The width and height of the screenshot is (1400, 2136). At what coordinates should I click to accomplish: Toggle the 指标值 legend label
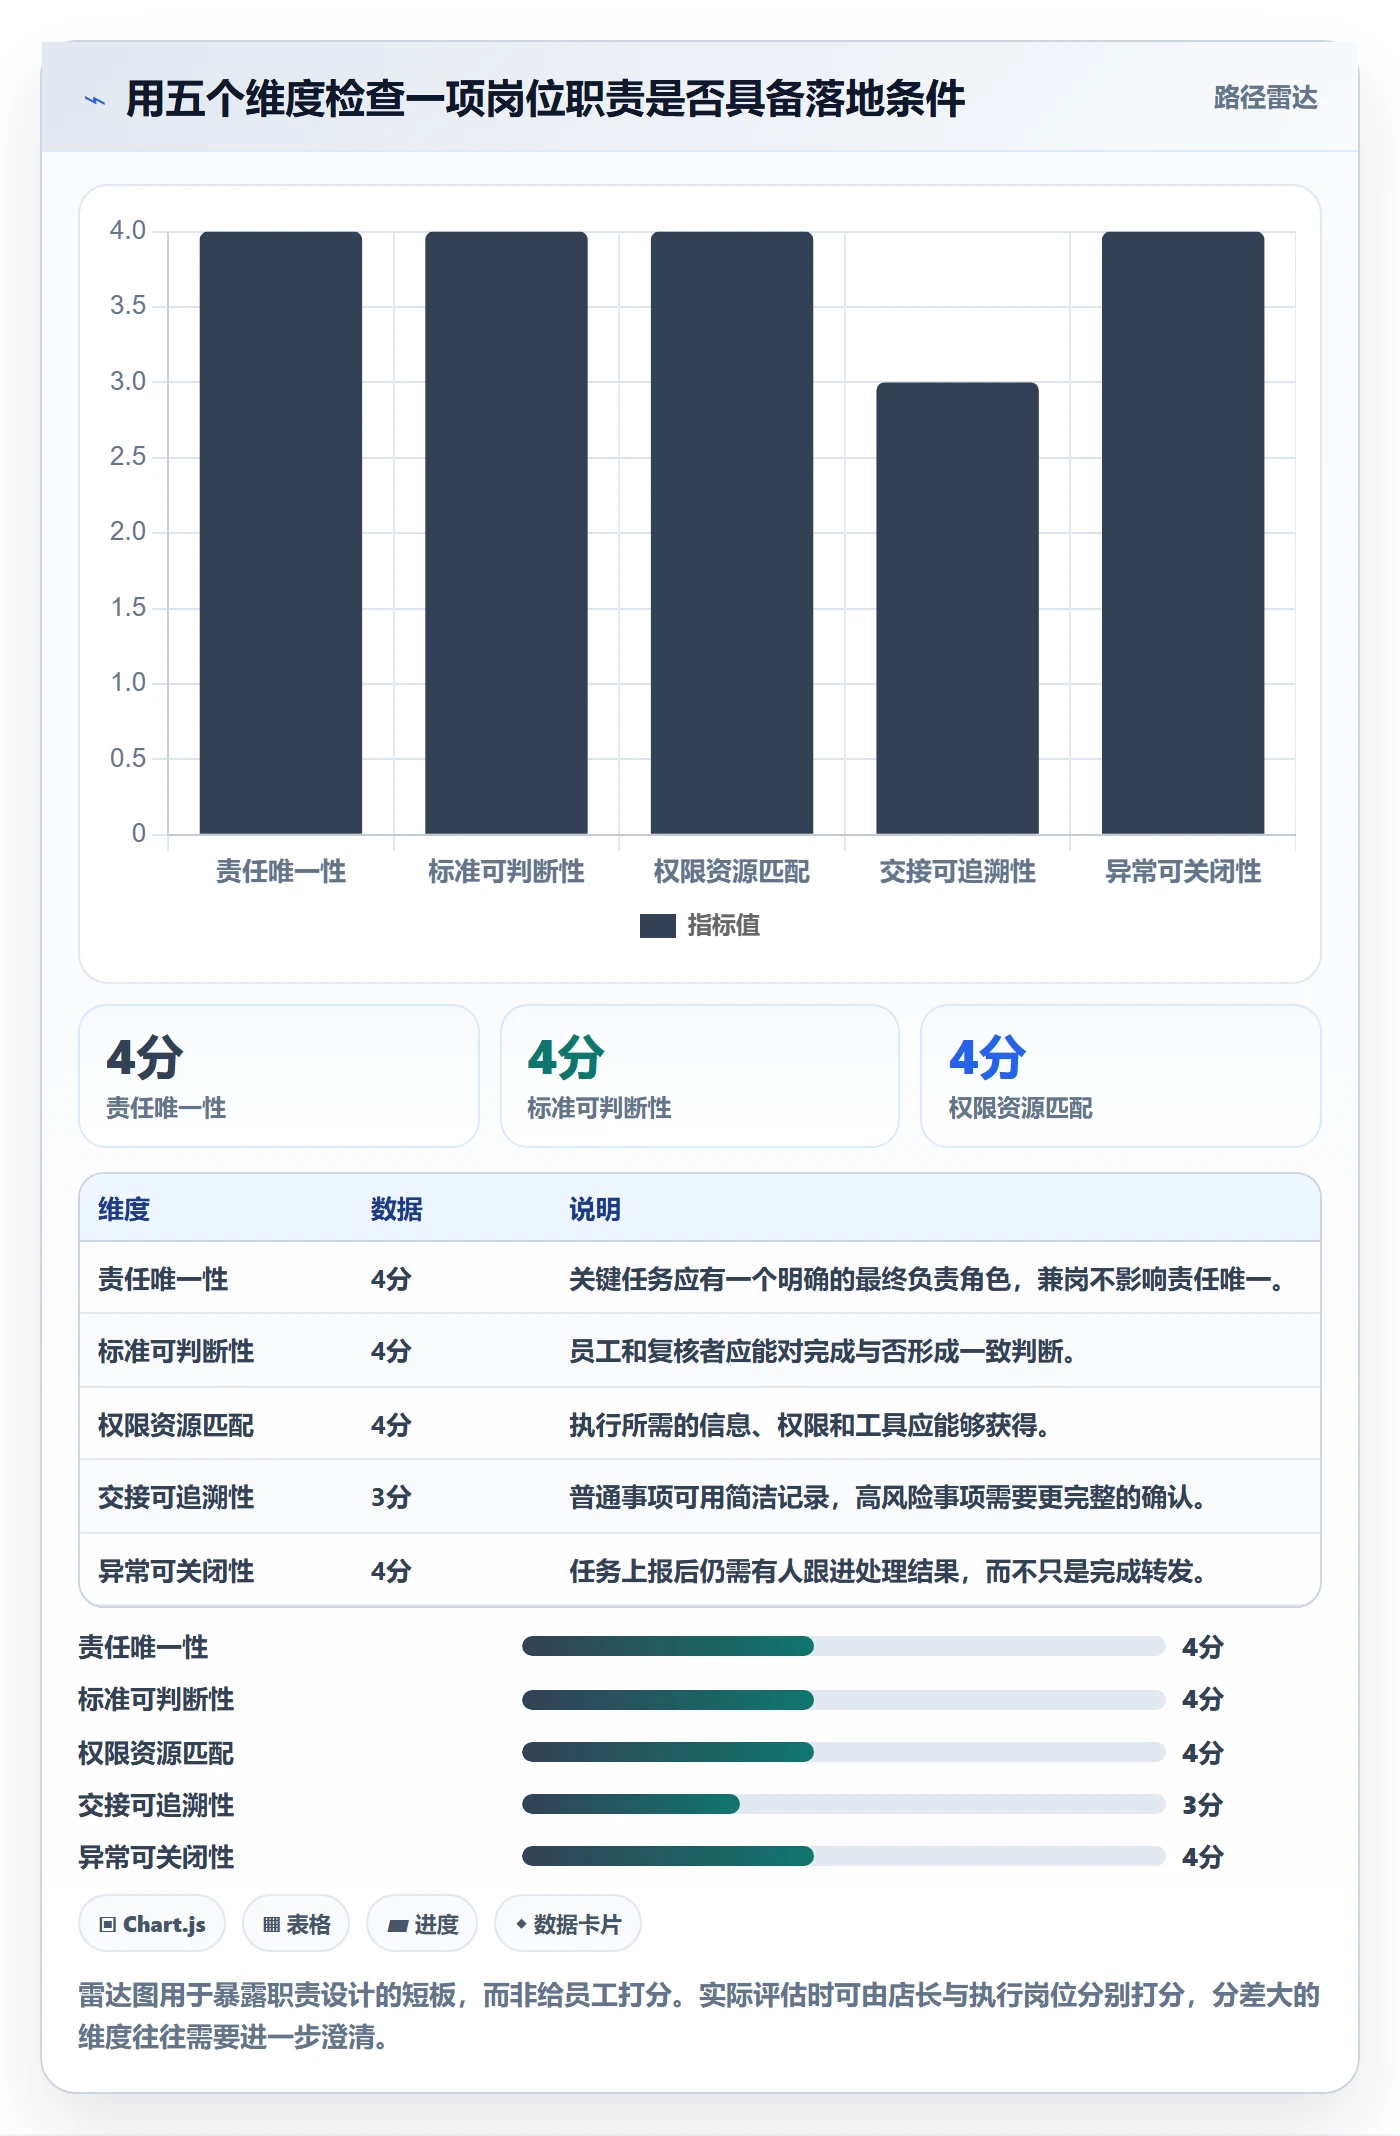[x=723, y=926]
